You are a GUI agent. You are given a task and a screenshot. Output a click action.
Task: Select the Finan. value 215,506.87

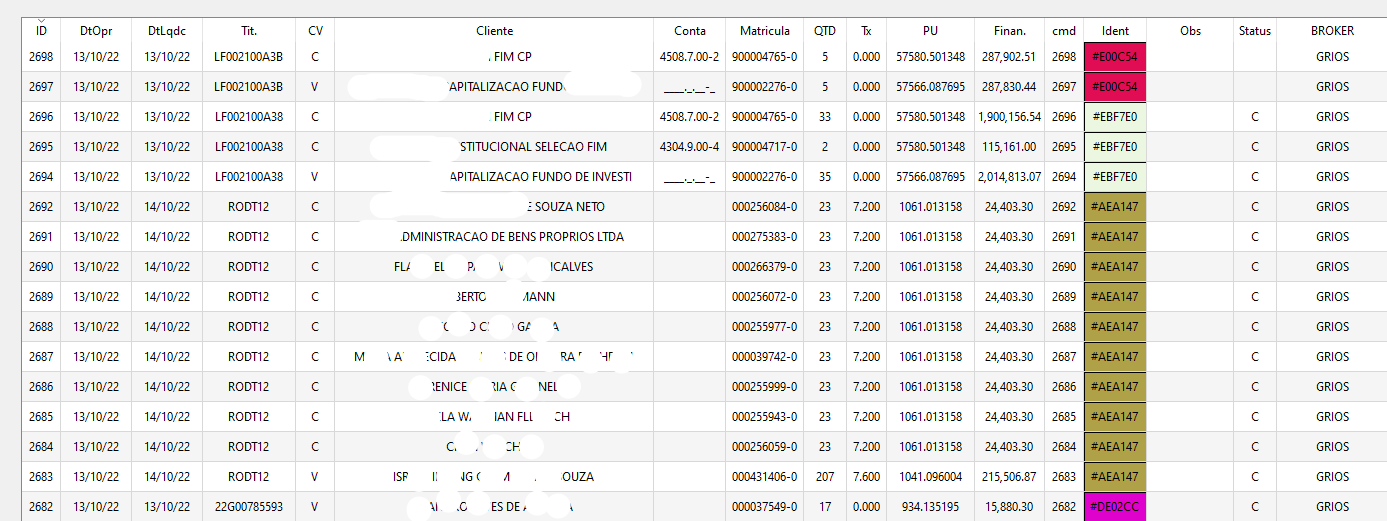(1009, 477)
